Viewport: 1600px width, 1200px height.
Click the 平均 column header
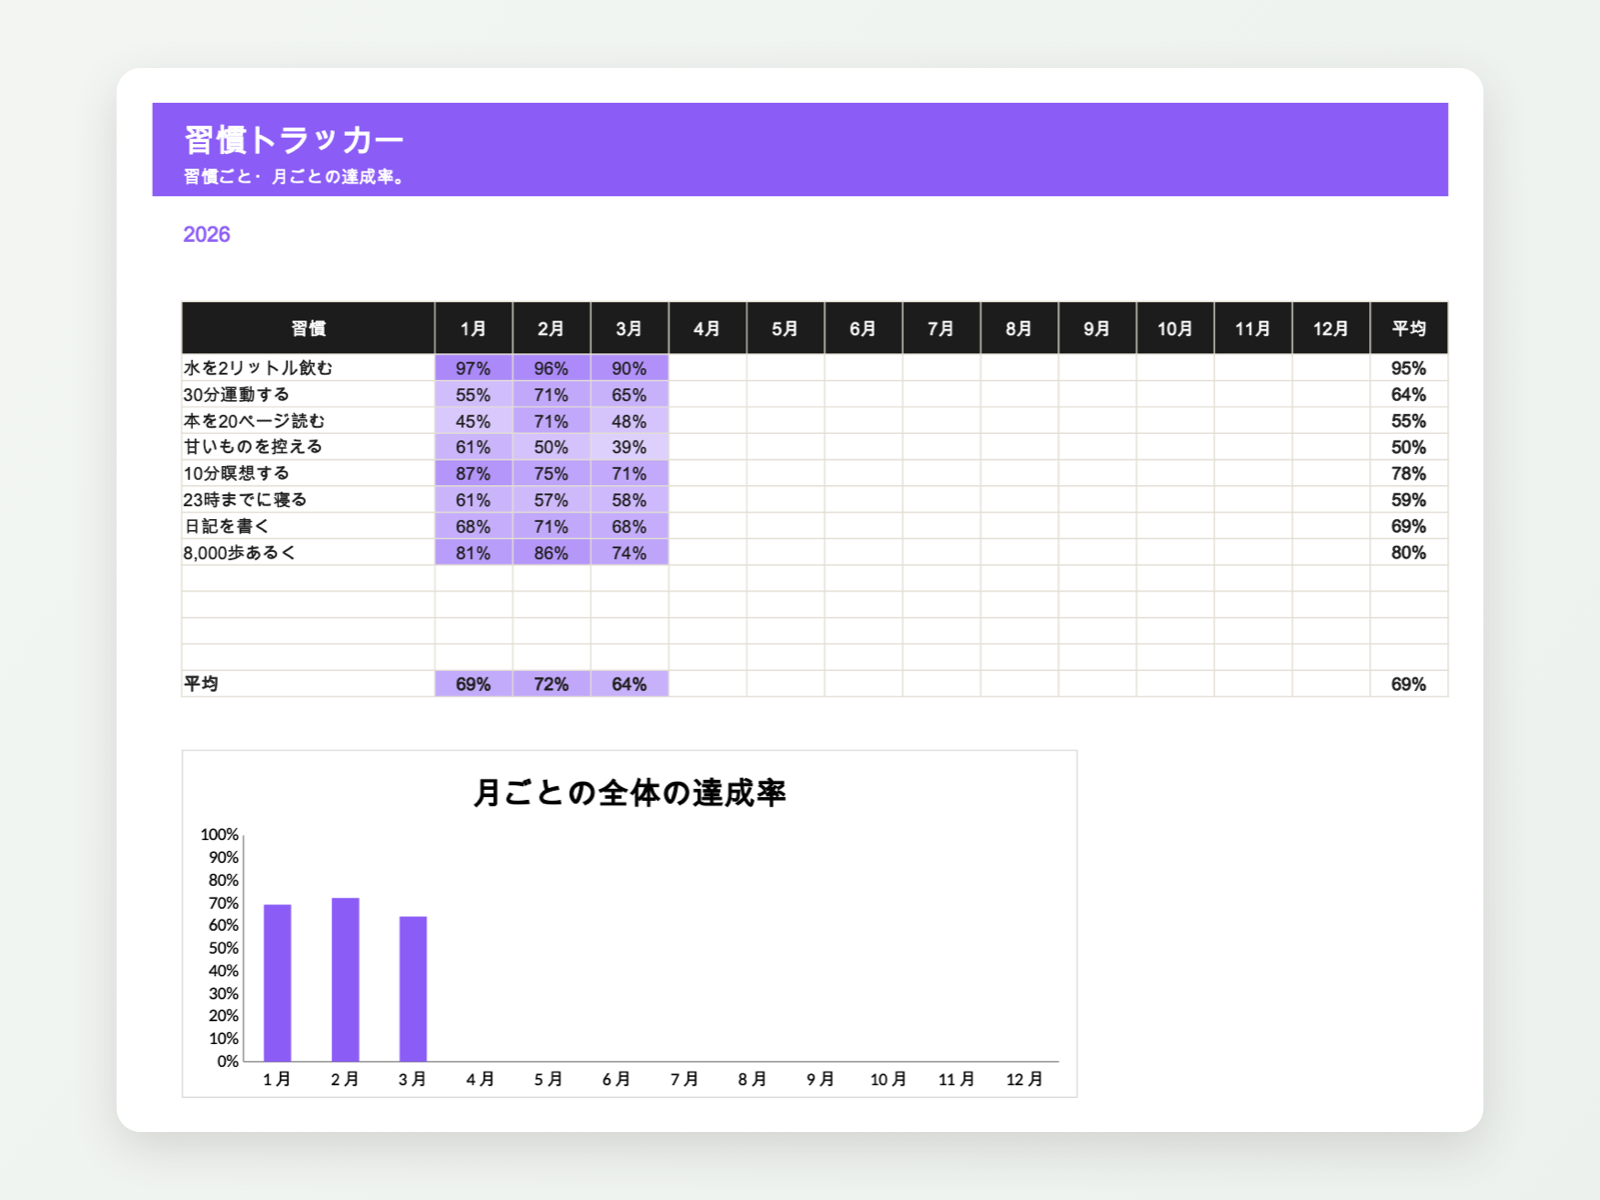(x=1409, y=328)
